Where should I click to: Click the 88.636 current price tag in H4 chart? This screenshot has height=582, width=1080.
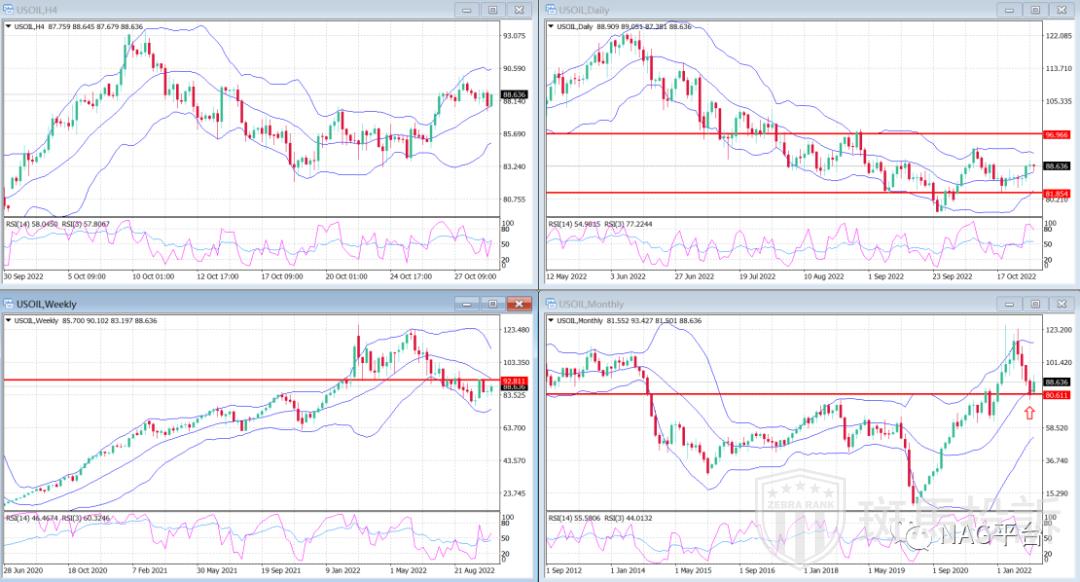coord(515,94)
